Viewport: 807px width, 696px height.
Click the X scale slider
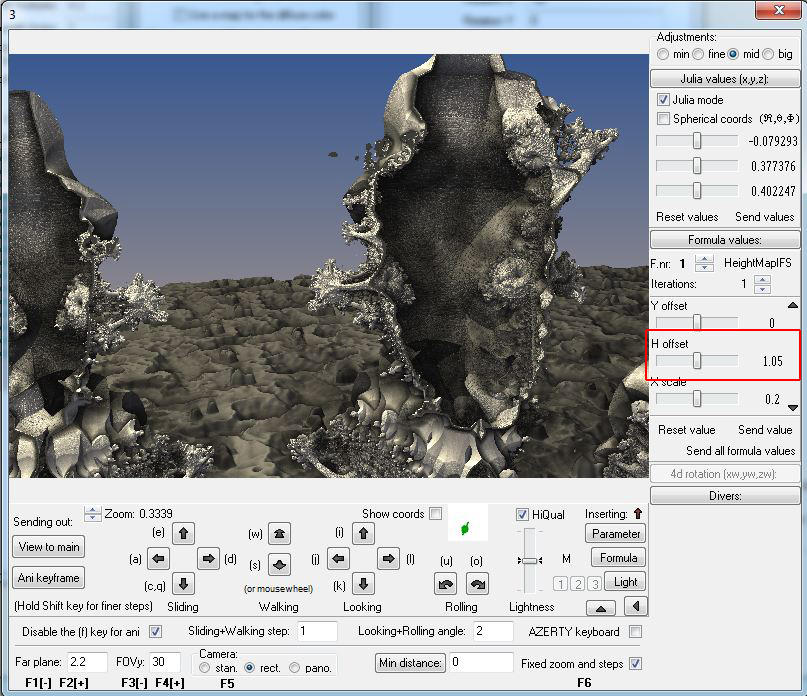[697, 398]
